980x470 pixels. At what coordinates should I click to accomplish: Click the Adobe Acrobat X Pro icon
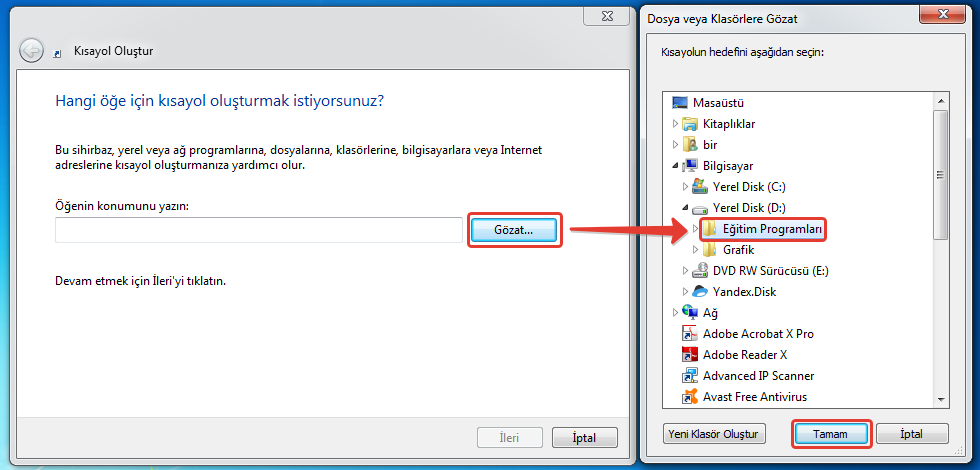pyautogui.click(x=689, y=334)
